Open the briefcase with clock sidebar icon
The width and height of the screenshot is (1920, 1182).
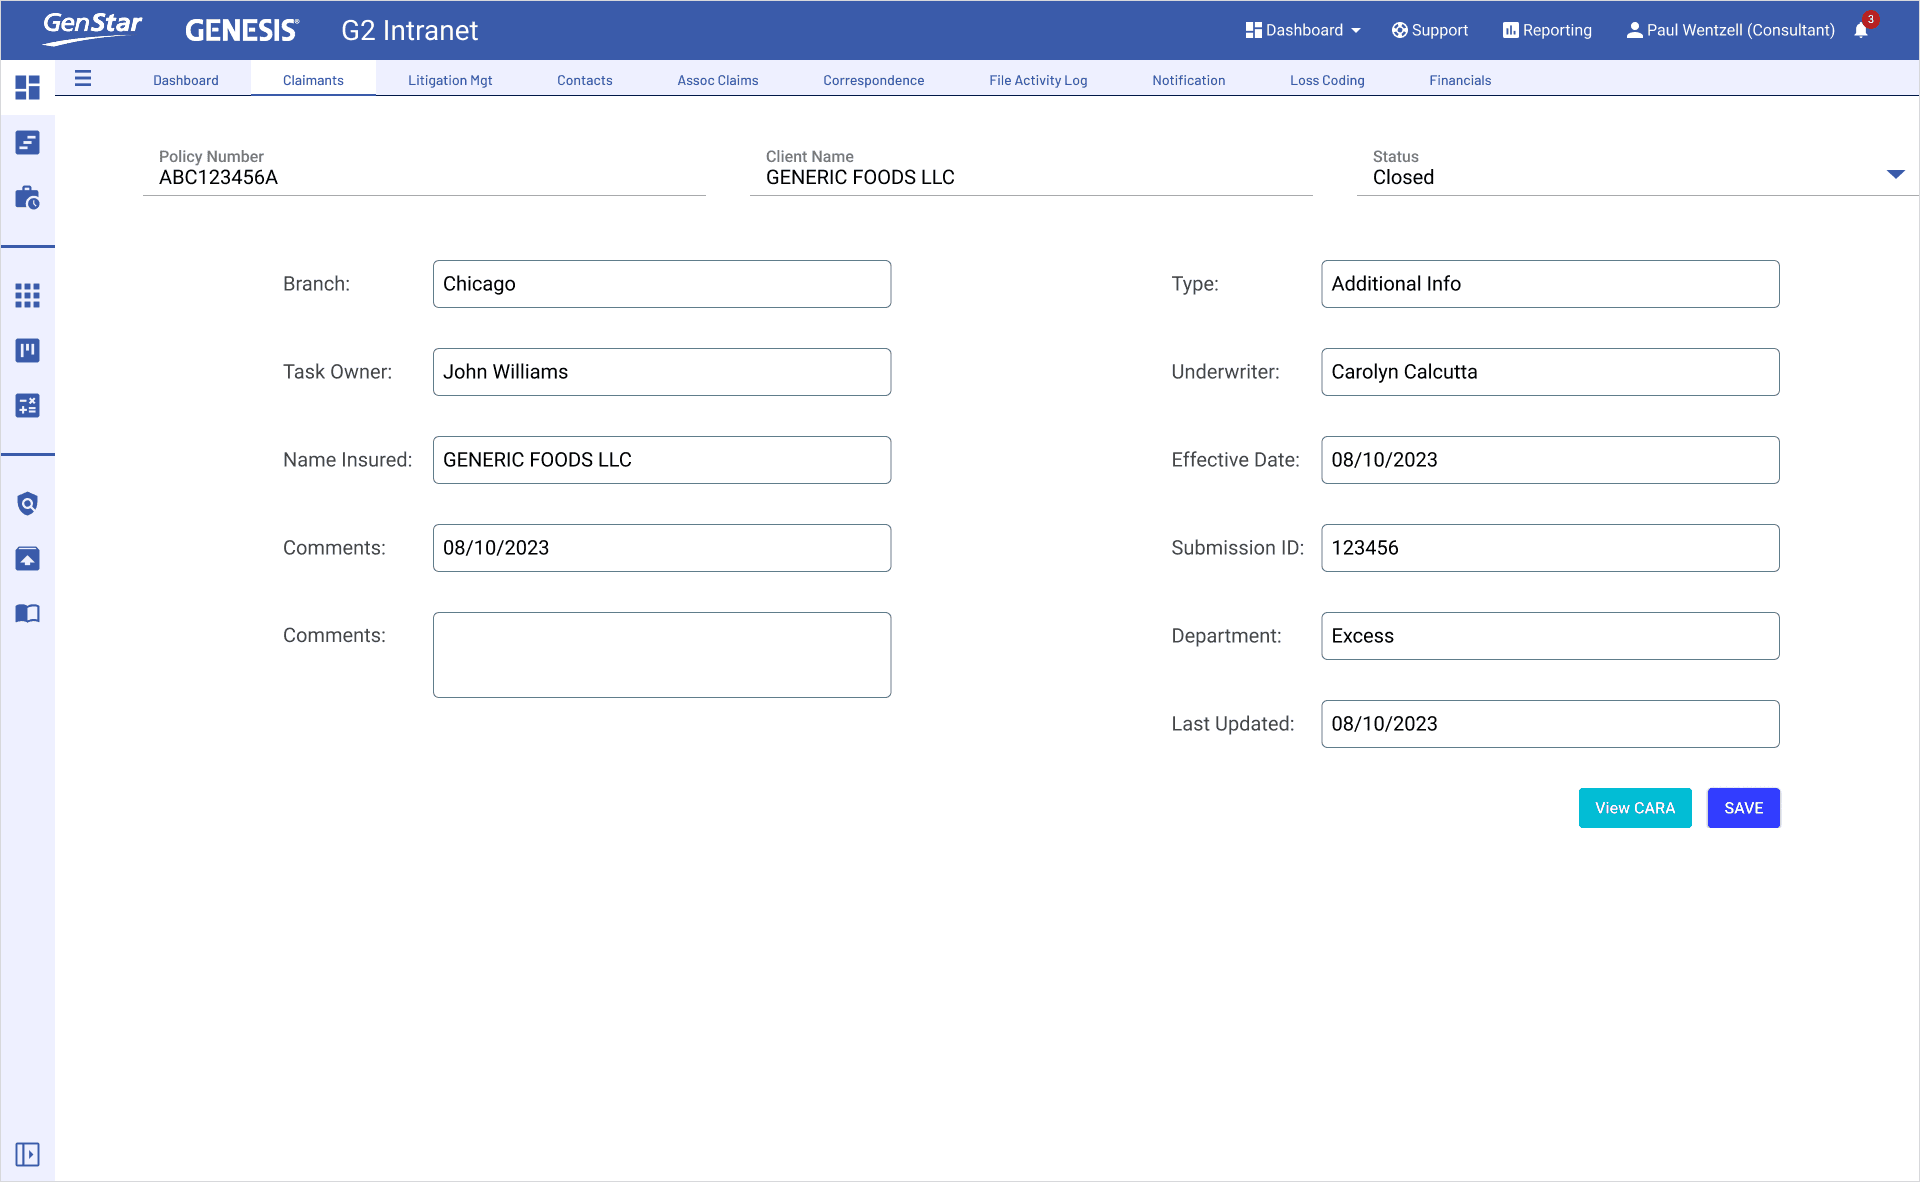pyautogui.click(x=28, y=197)
